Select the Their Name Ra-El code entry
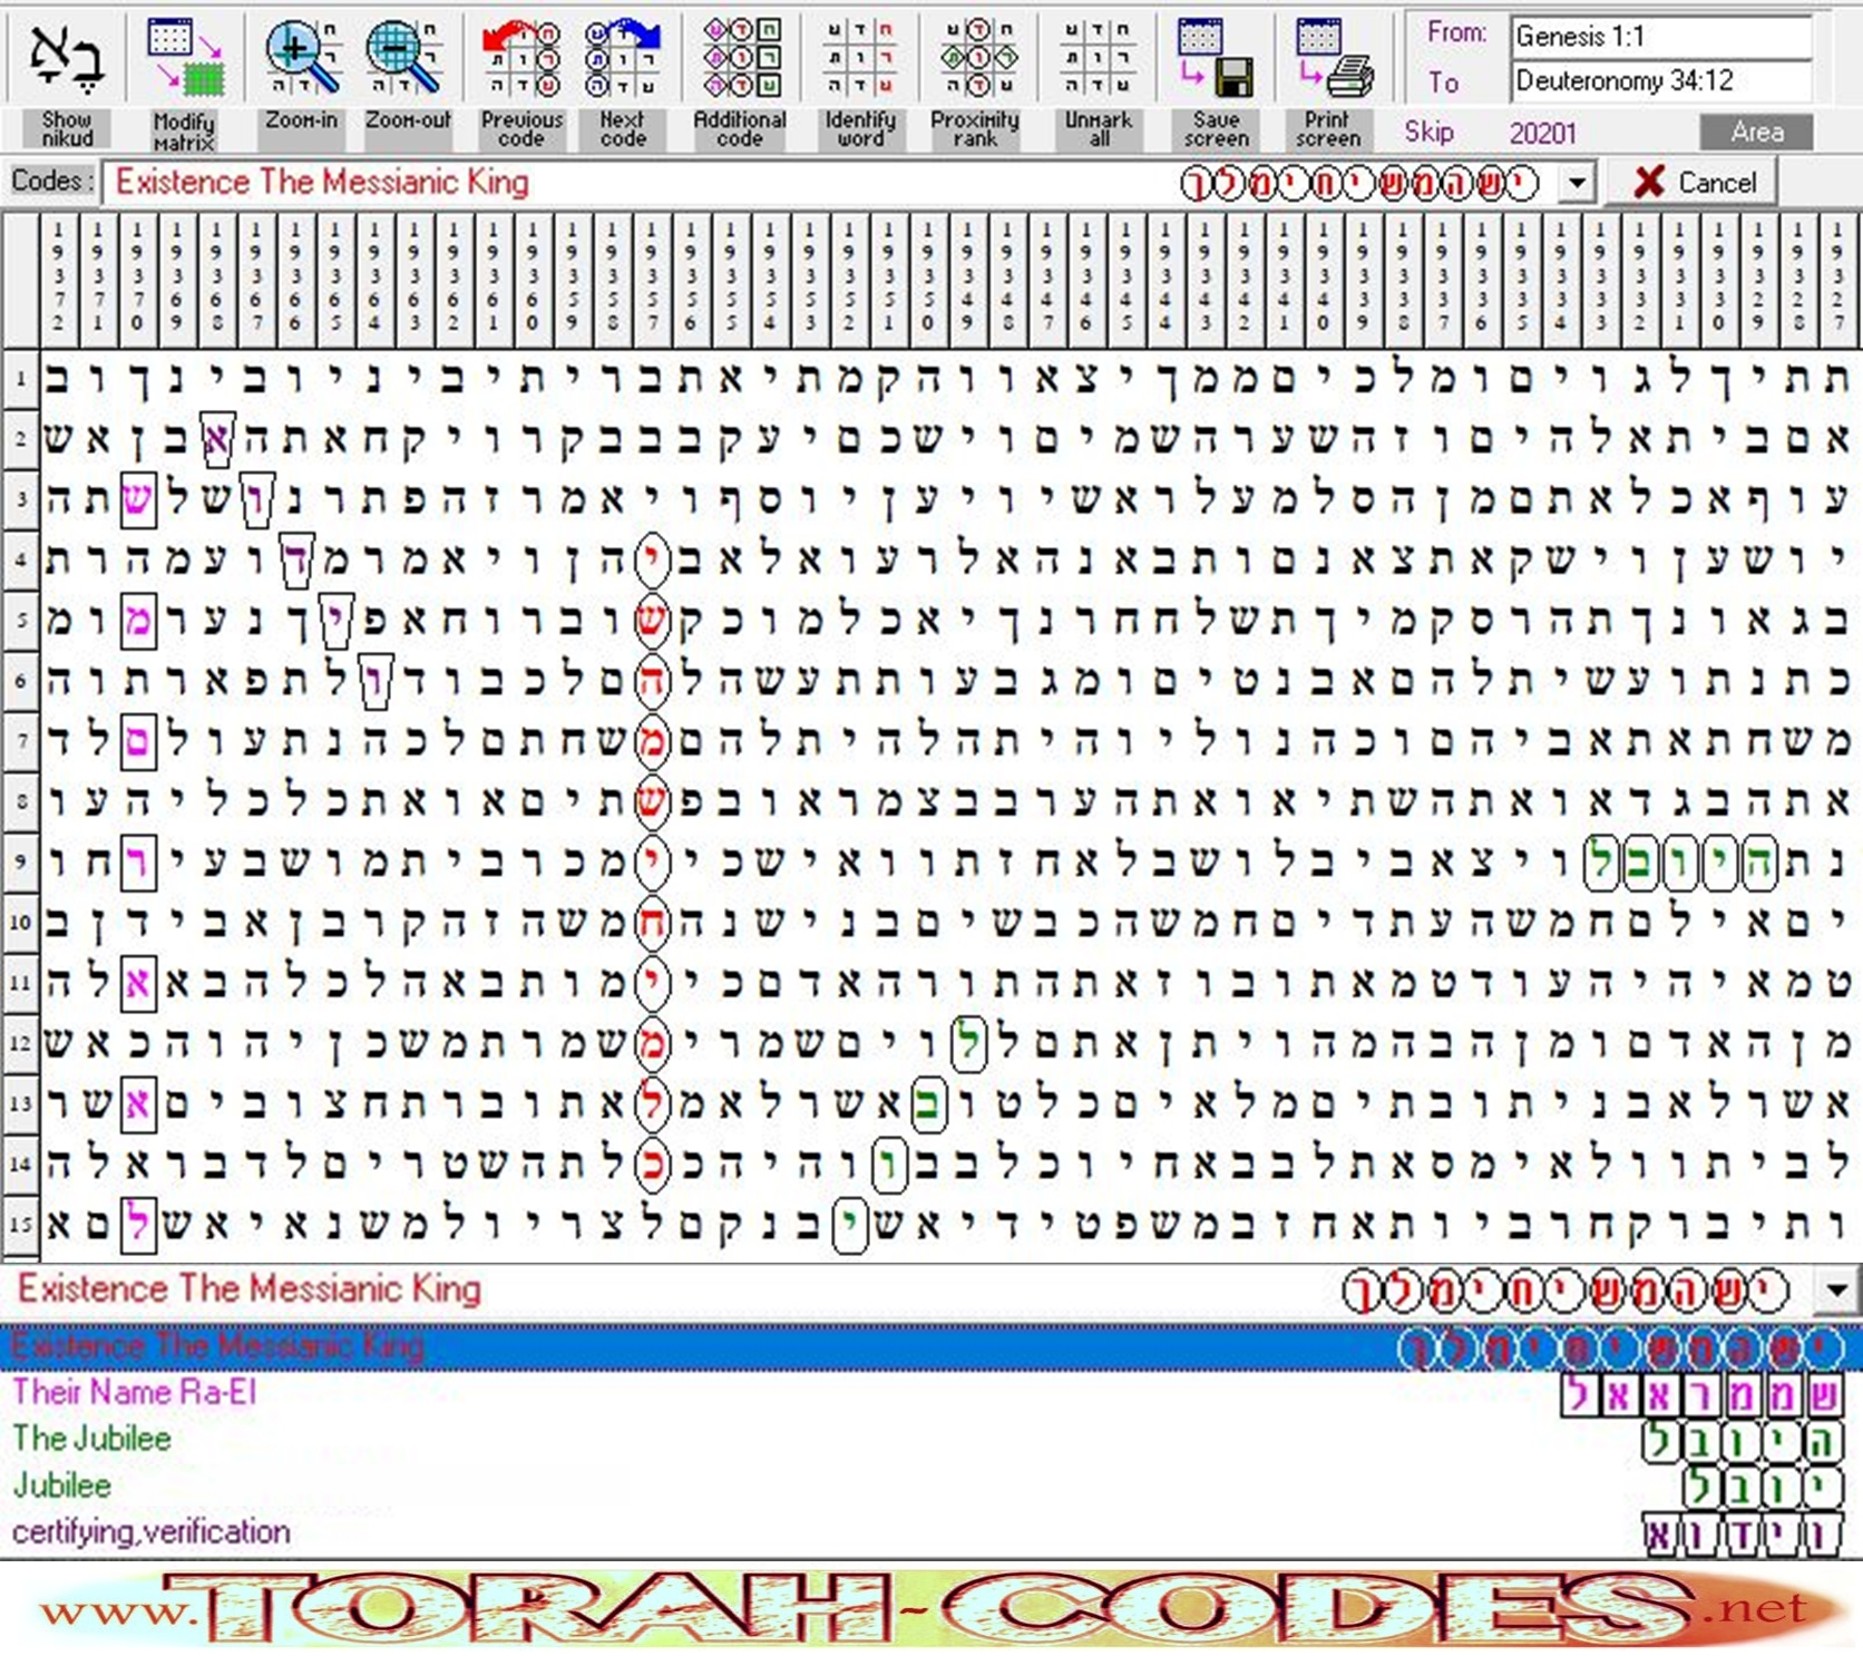The image size is (1863, 1656). point(931,1393)
